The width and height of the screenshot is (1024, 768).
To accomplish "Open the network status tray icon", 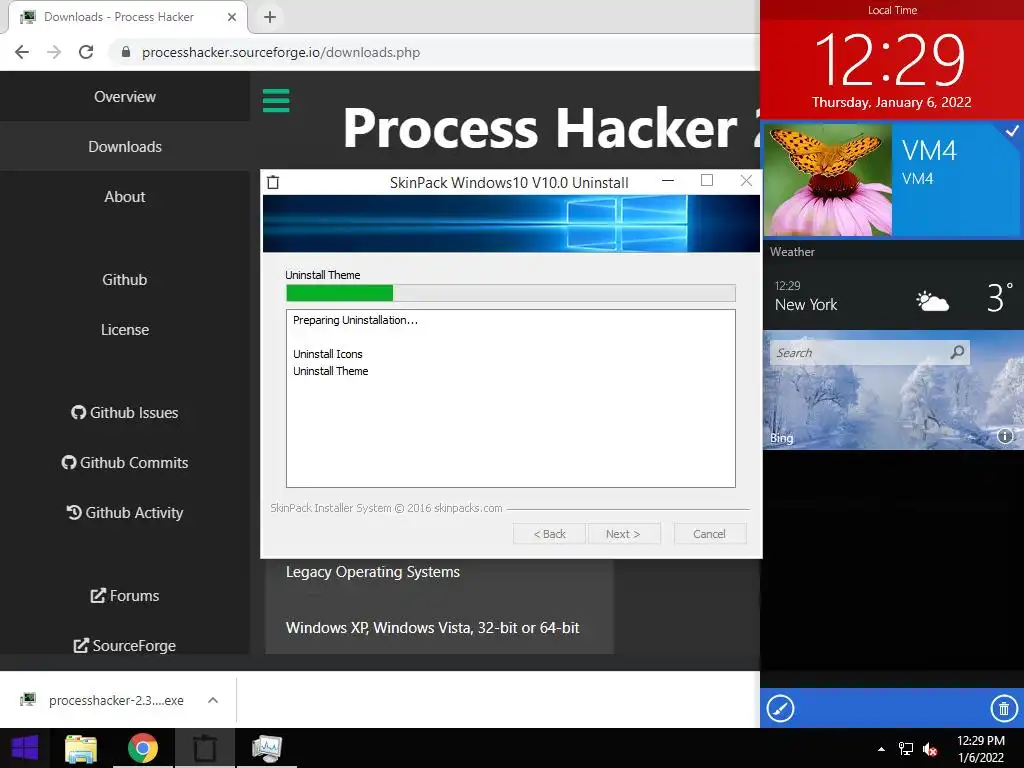I will coord(906,749).
